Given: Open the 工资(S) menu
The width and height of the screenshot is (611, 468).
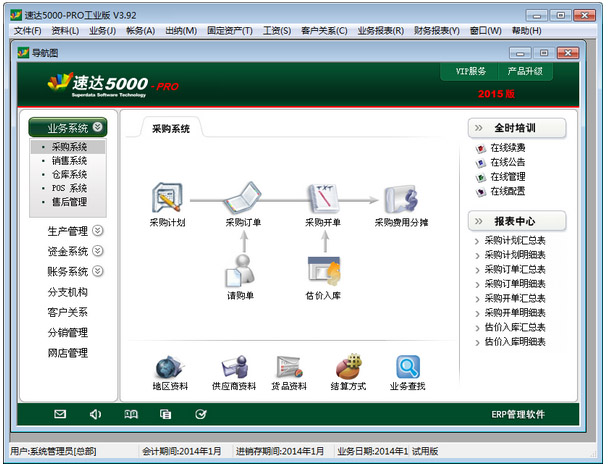Looking at the screenshot, I should pyautogui.click(x=277, y=30).
